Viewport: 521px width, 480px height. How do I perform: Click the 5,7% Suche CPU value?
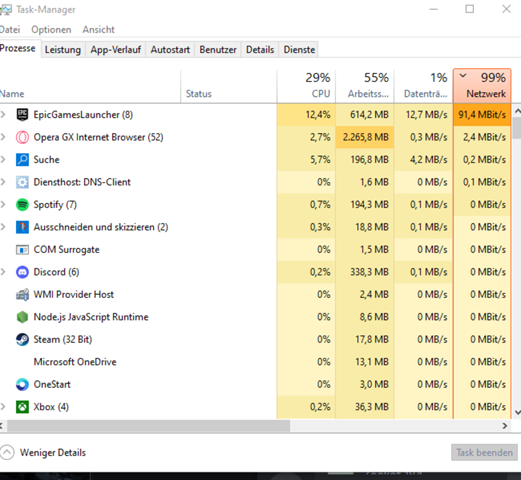pyautogui.click(x=320, y=160)
